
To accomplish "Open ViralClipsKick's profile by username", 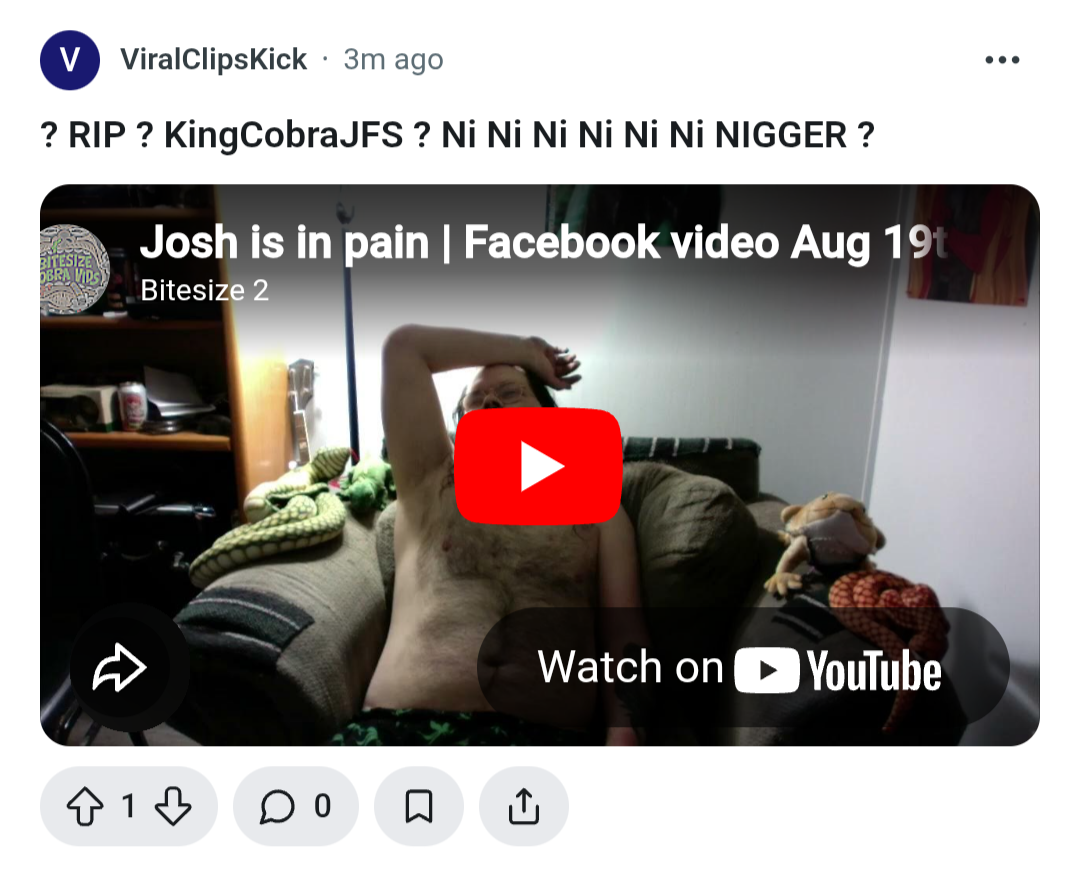I will coord(214,59).
